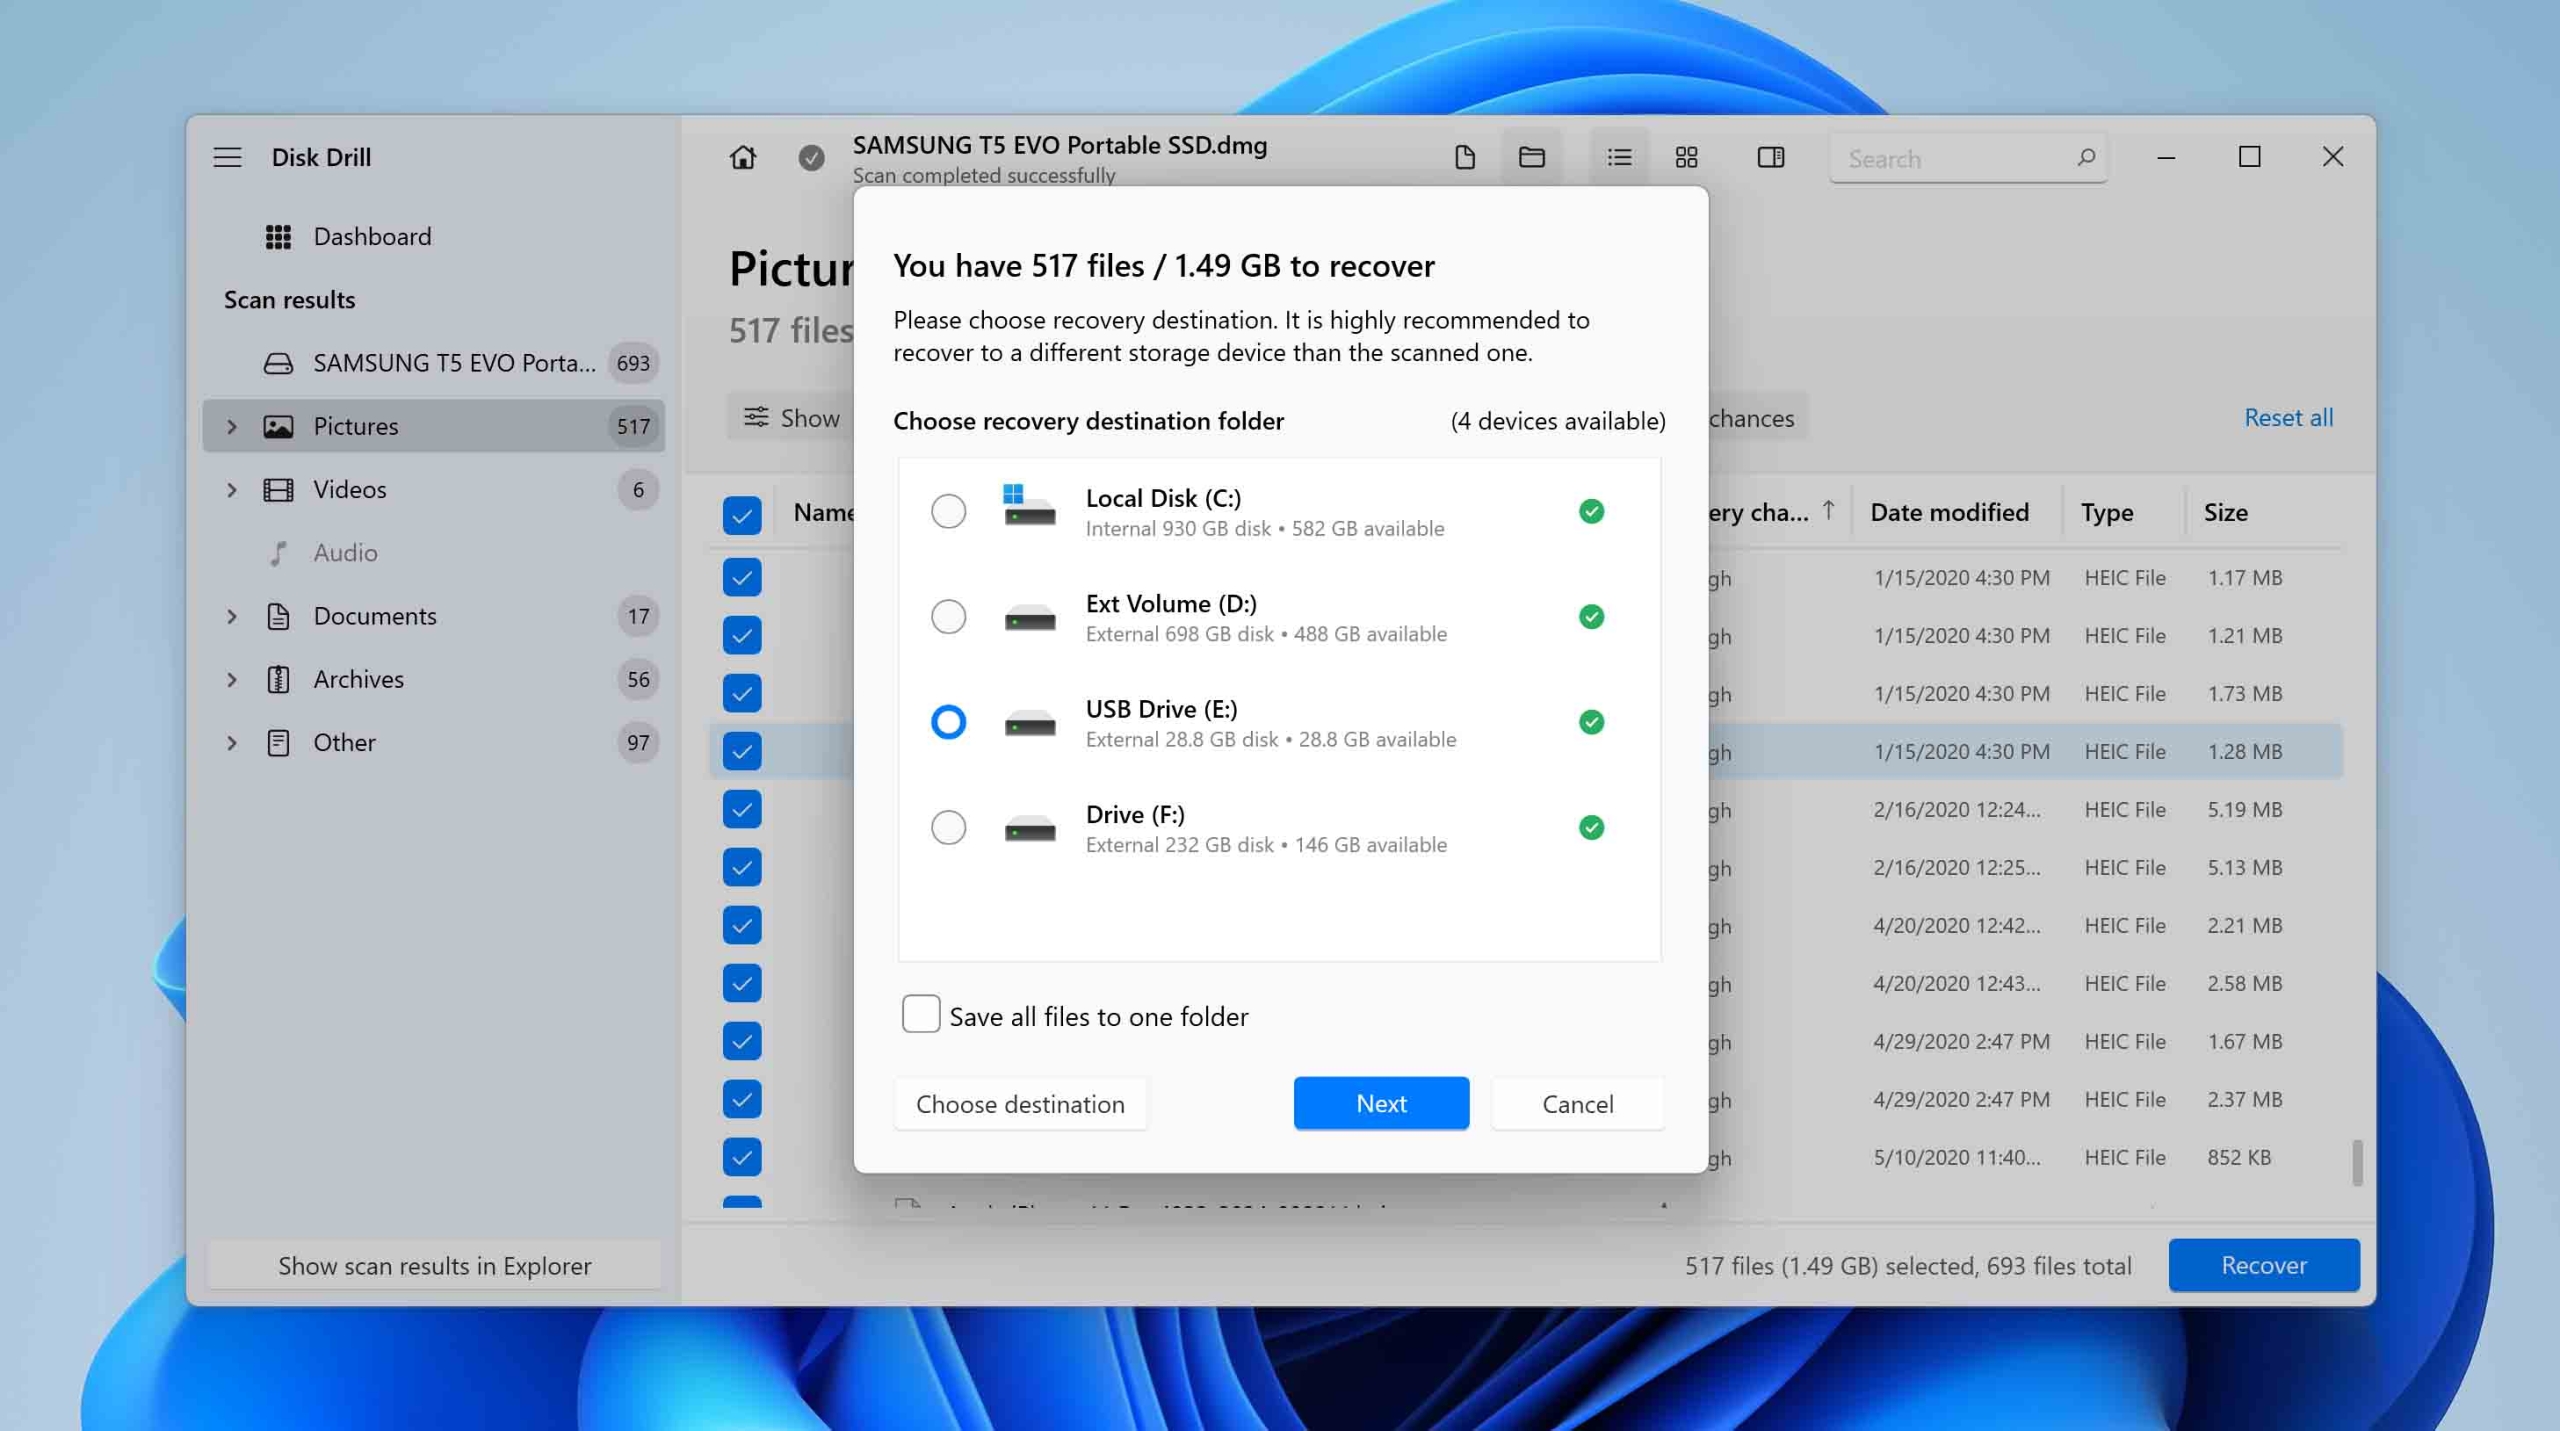
Task: Uncheck the file row sized 1.17 MB
Action: coord(742,577)
